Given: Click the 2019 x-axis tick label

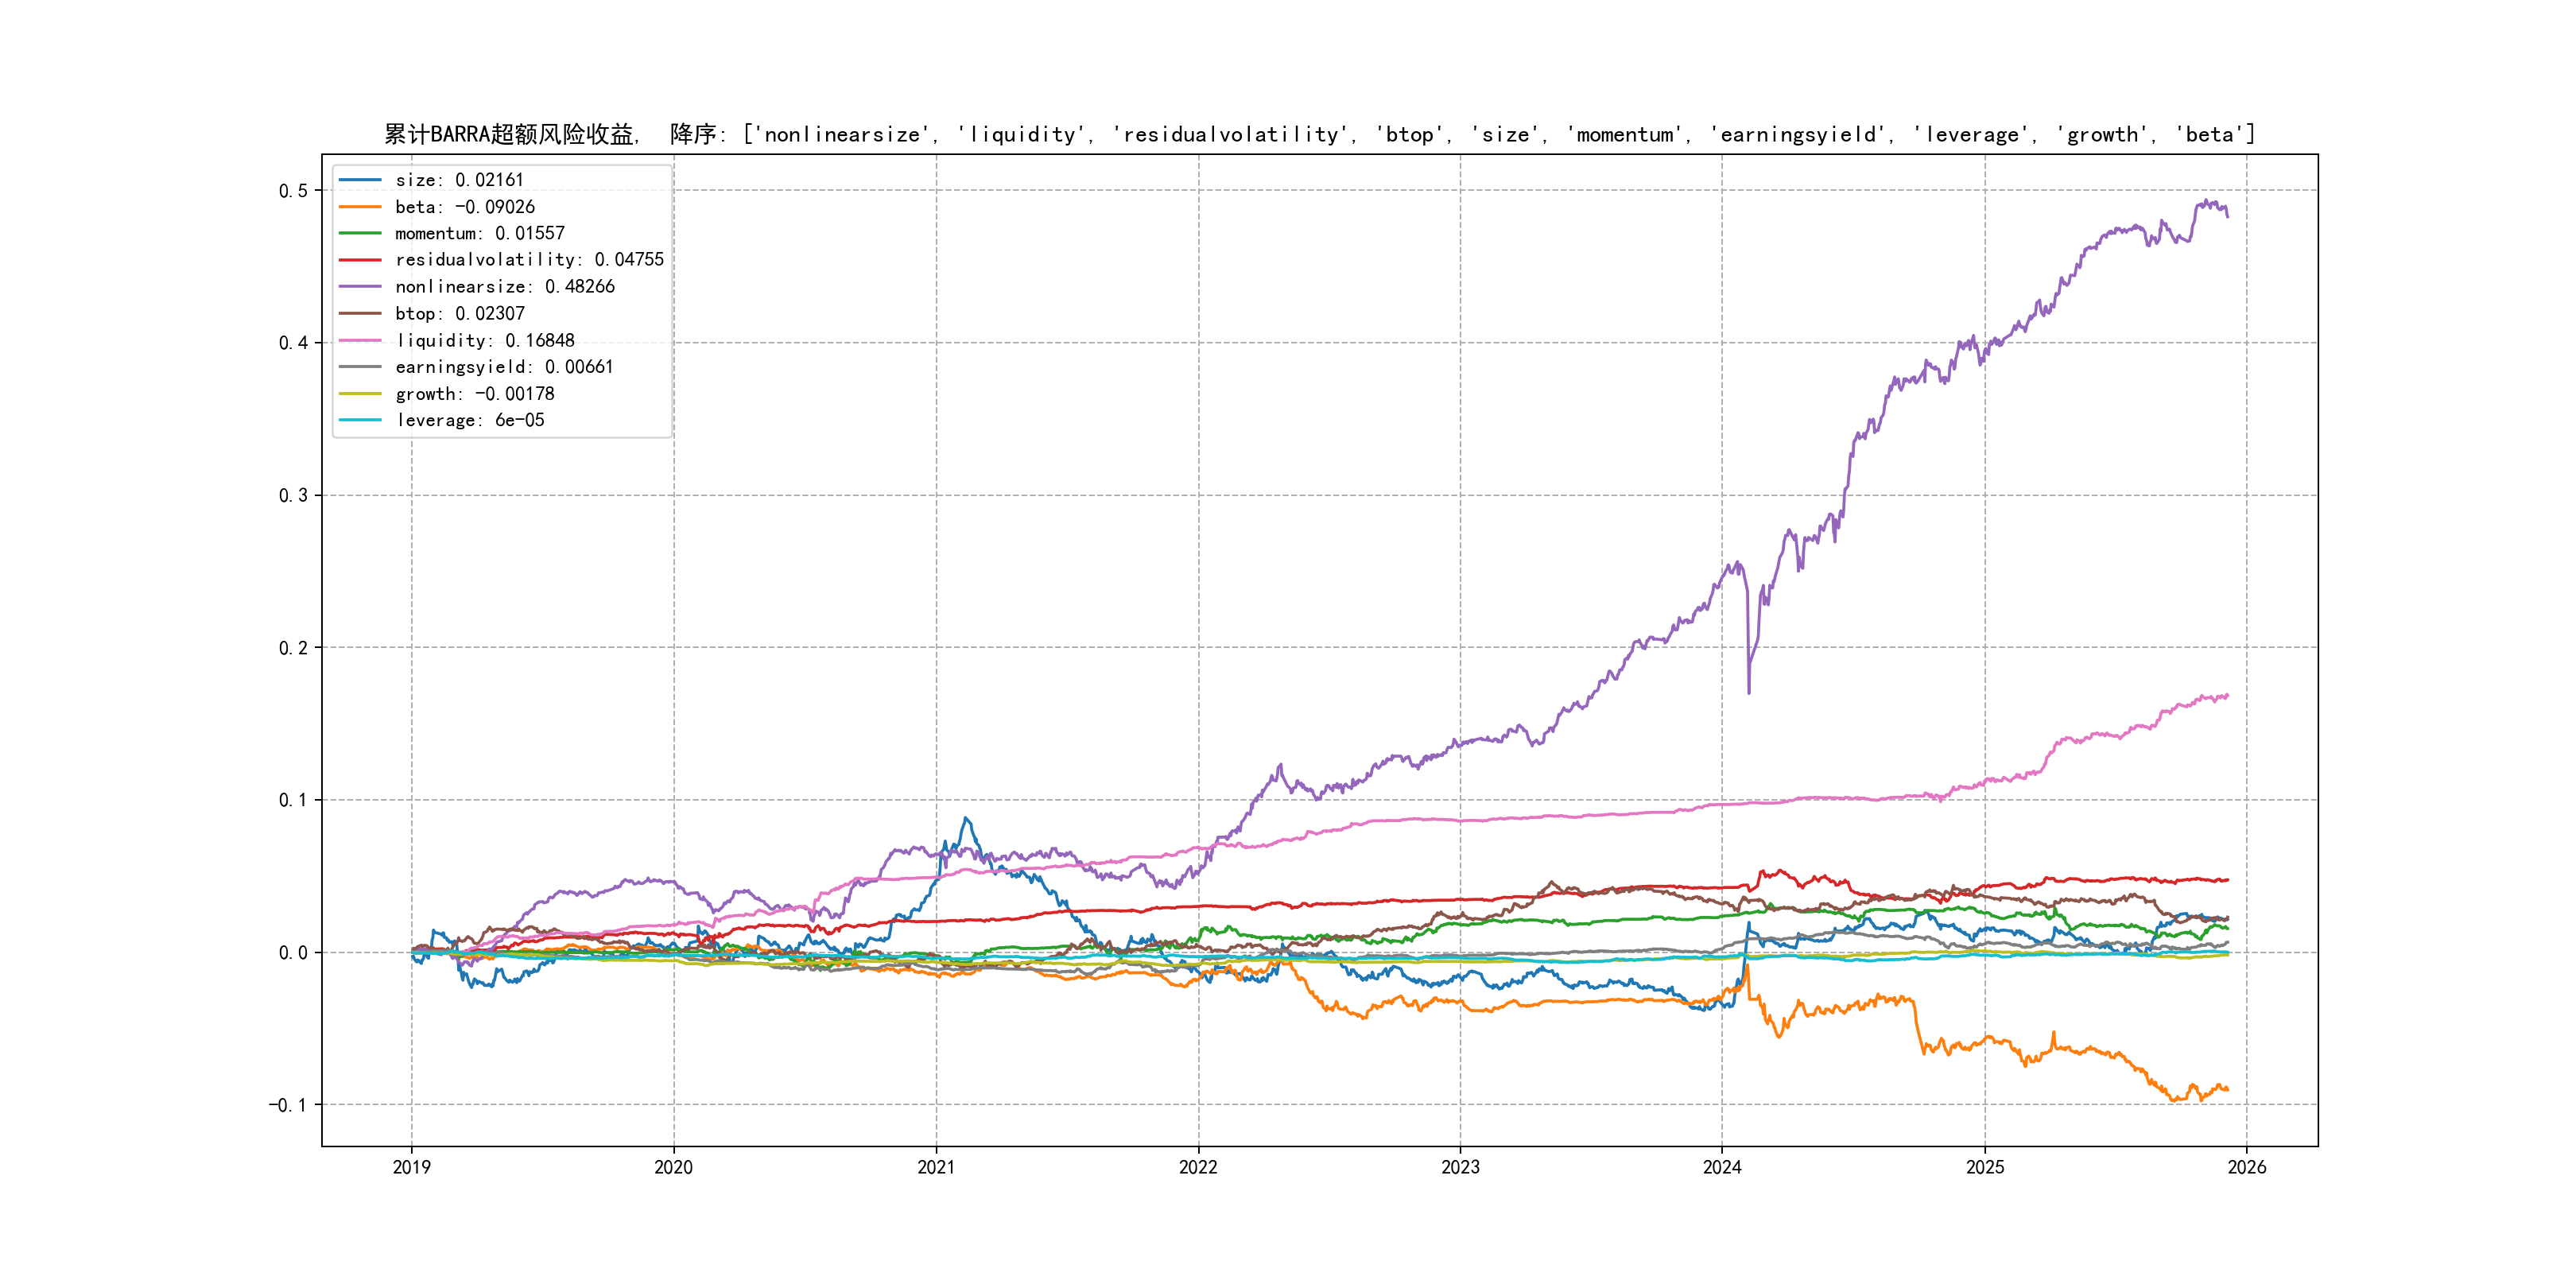Looking at the screenshot, I should coord(411,1168).
